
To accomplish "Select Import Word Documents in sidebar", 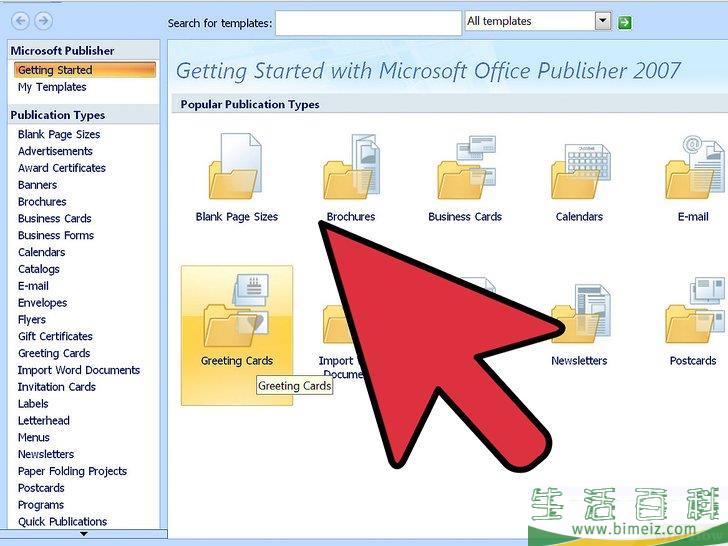I will click(79, 370).
